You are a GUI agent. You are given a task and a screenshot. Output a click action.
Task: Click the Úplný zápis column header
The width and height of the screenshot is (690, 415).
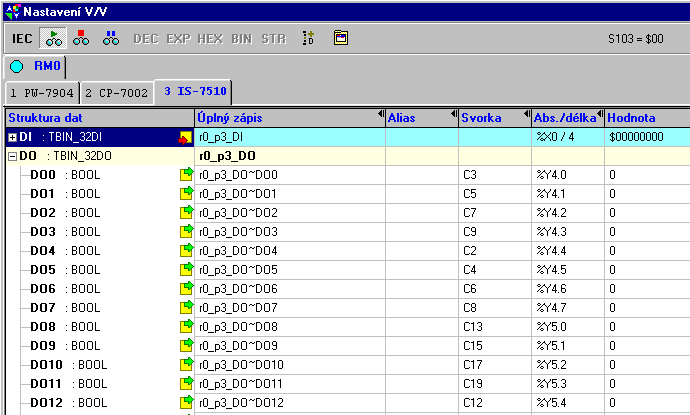pos(290,118)
